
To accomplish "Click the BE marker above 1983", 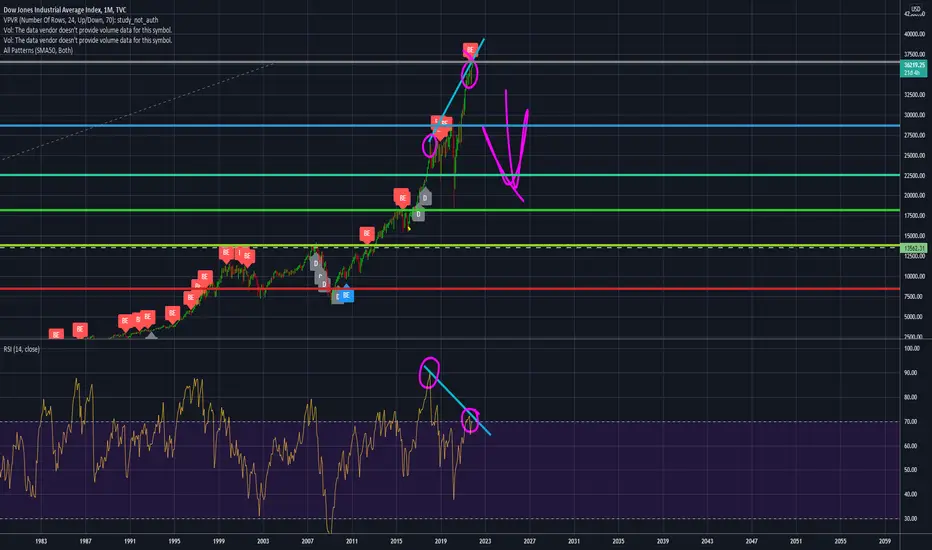I will tap(56, 335).
